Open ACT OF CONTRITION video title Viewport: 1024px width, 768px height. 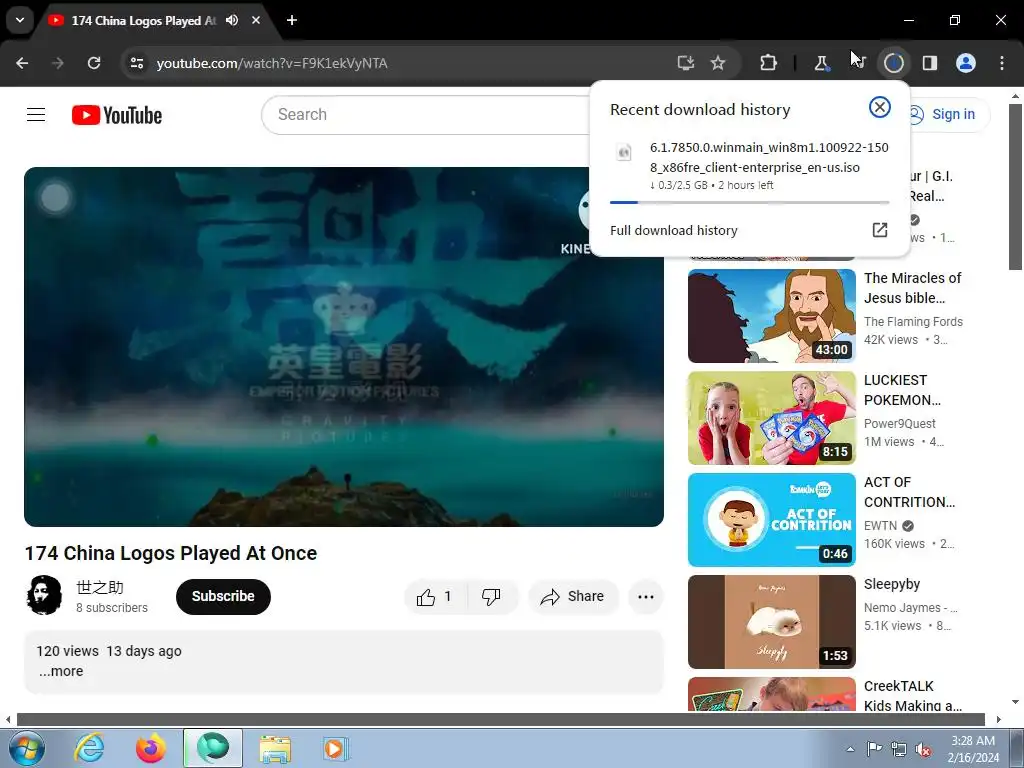click(909, 492)
